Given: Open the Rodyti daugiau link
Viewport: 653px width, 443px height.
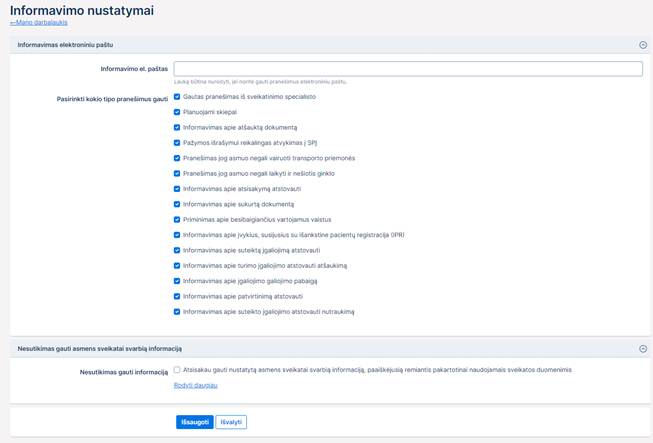Looking at the screenshot, I should point(195,385).
